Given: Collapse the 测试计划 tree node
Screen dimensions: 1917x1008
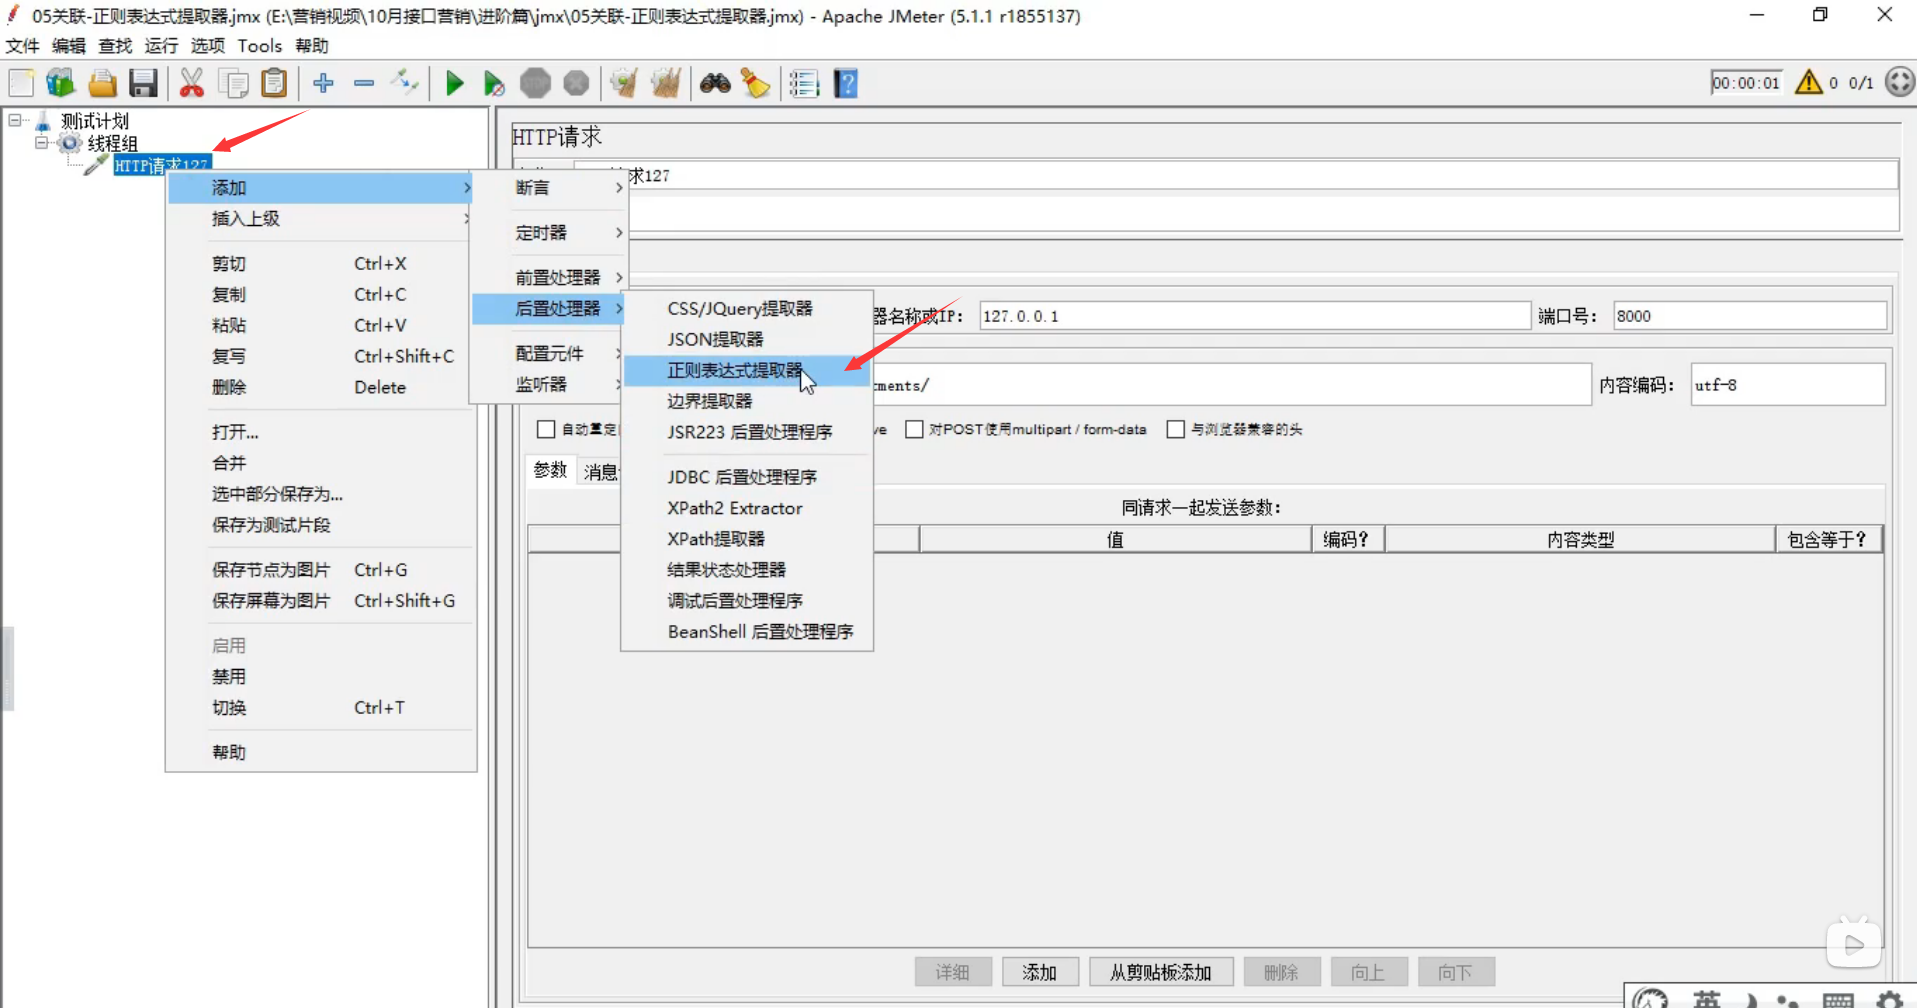Looking at the screenshot, I should click(x=15, y=120).
